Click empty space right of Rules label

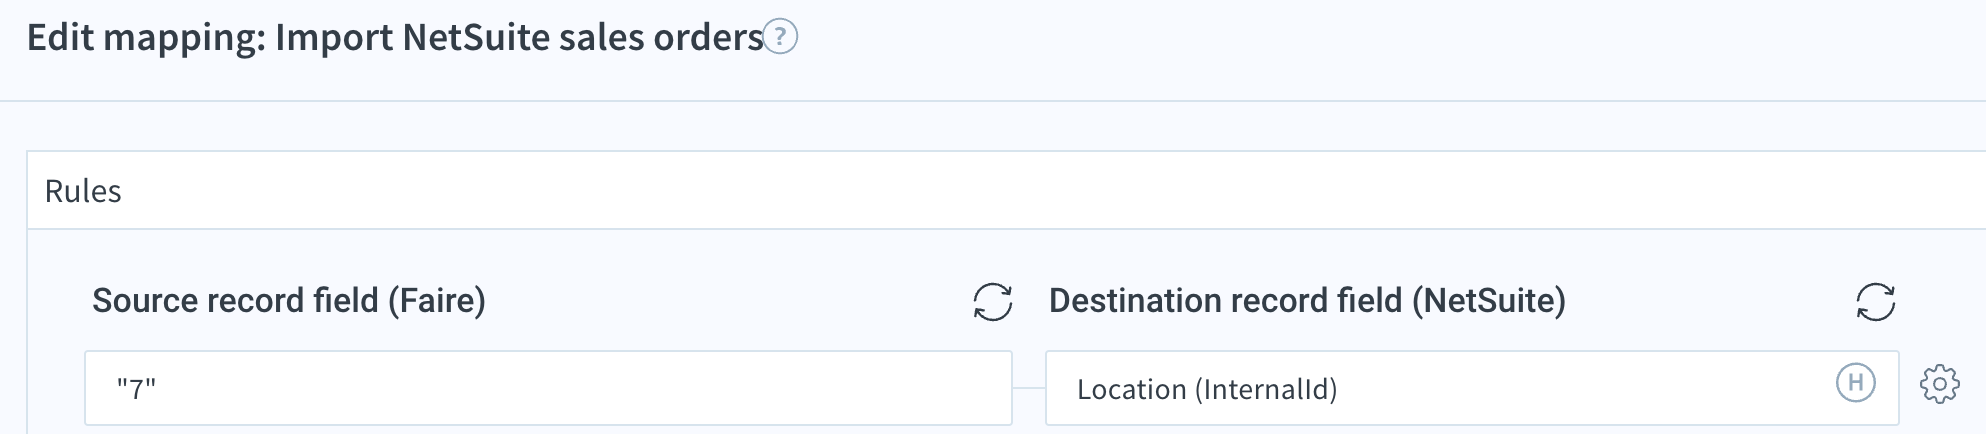point(1000,191)
